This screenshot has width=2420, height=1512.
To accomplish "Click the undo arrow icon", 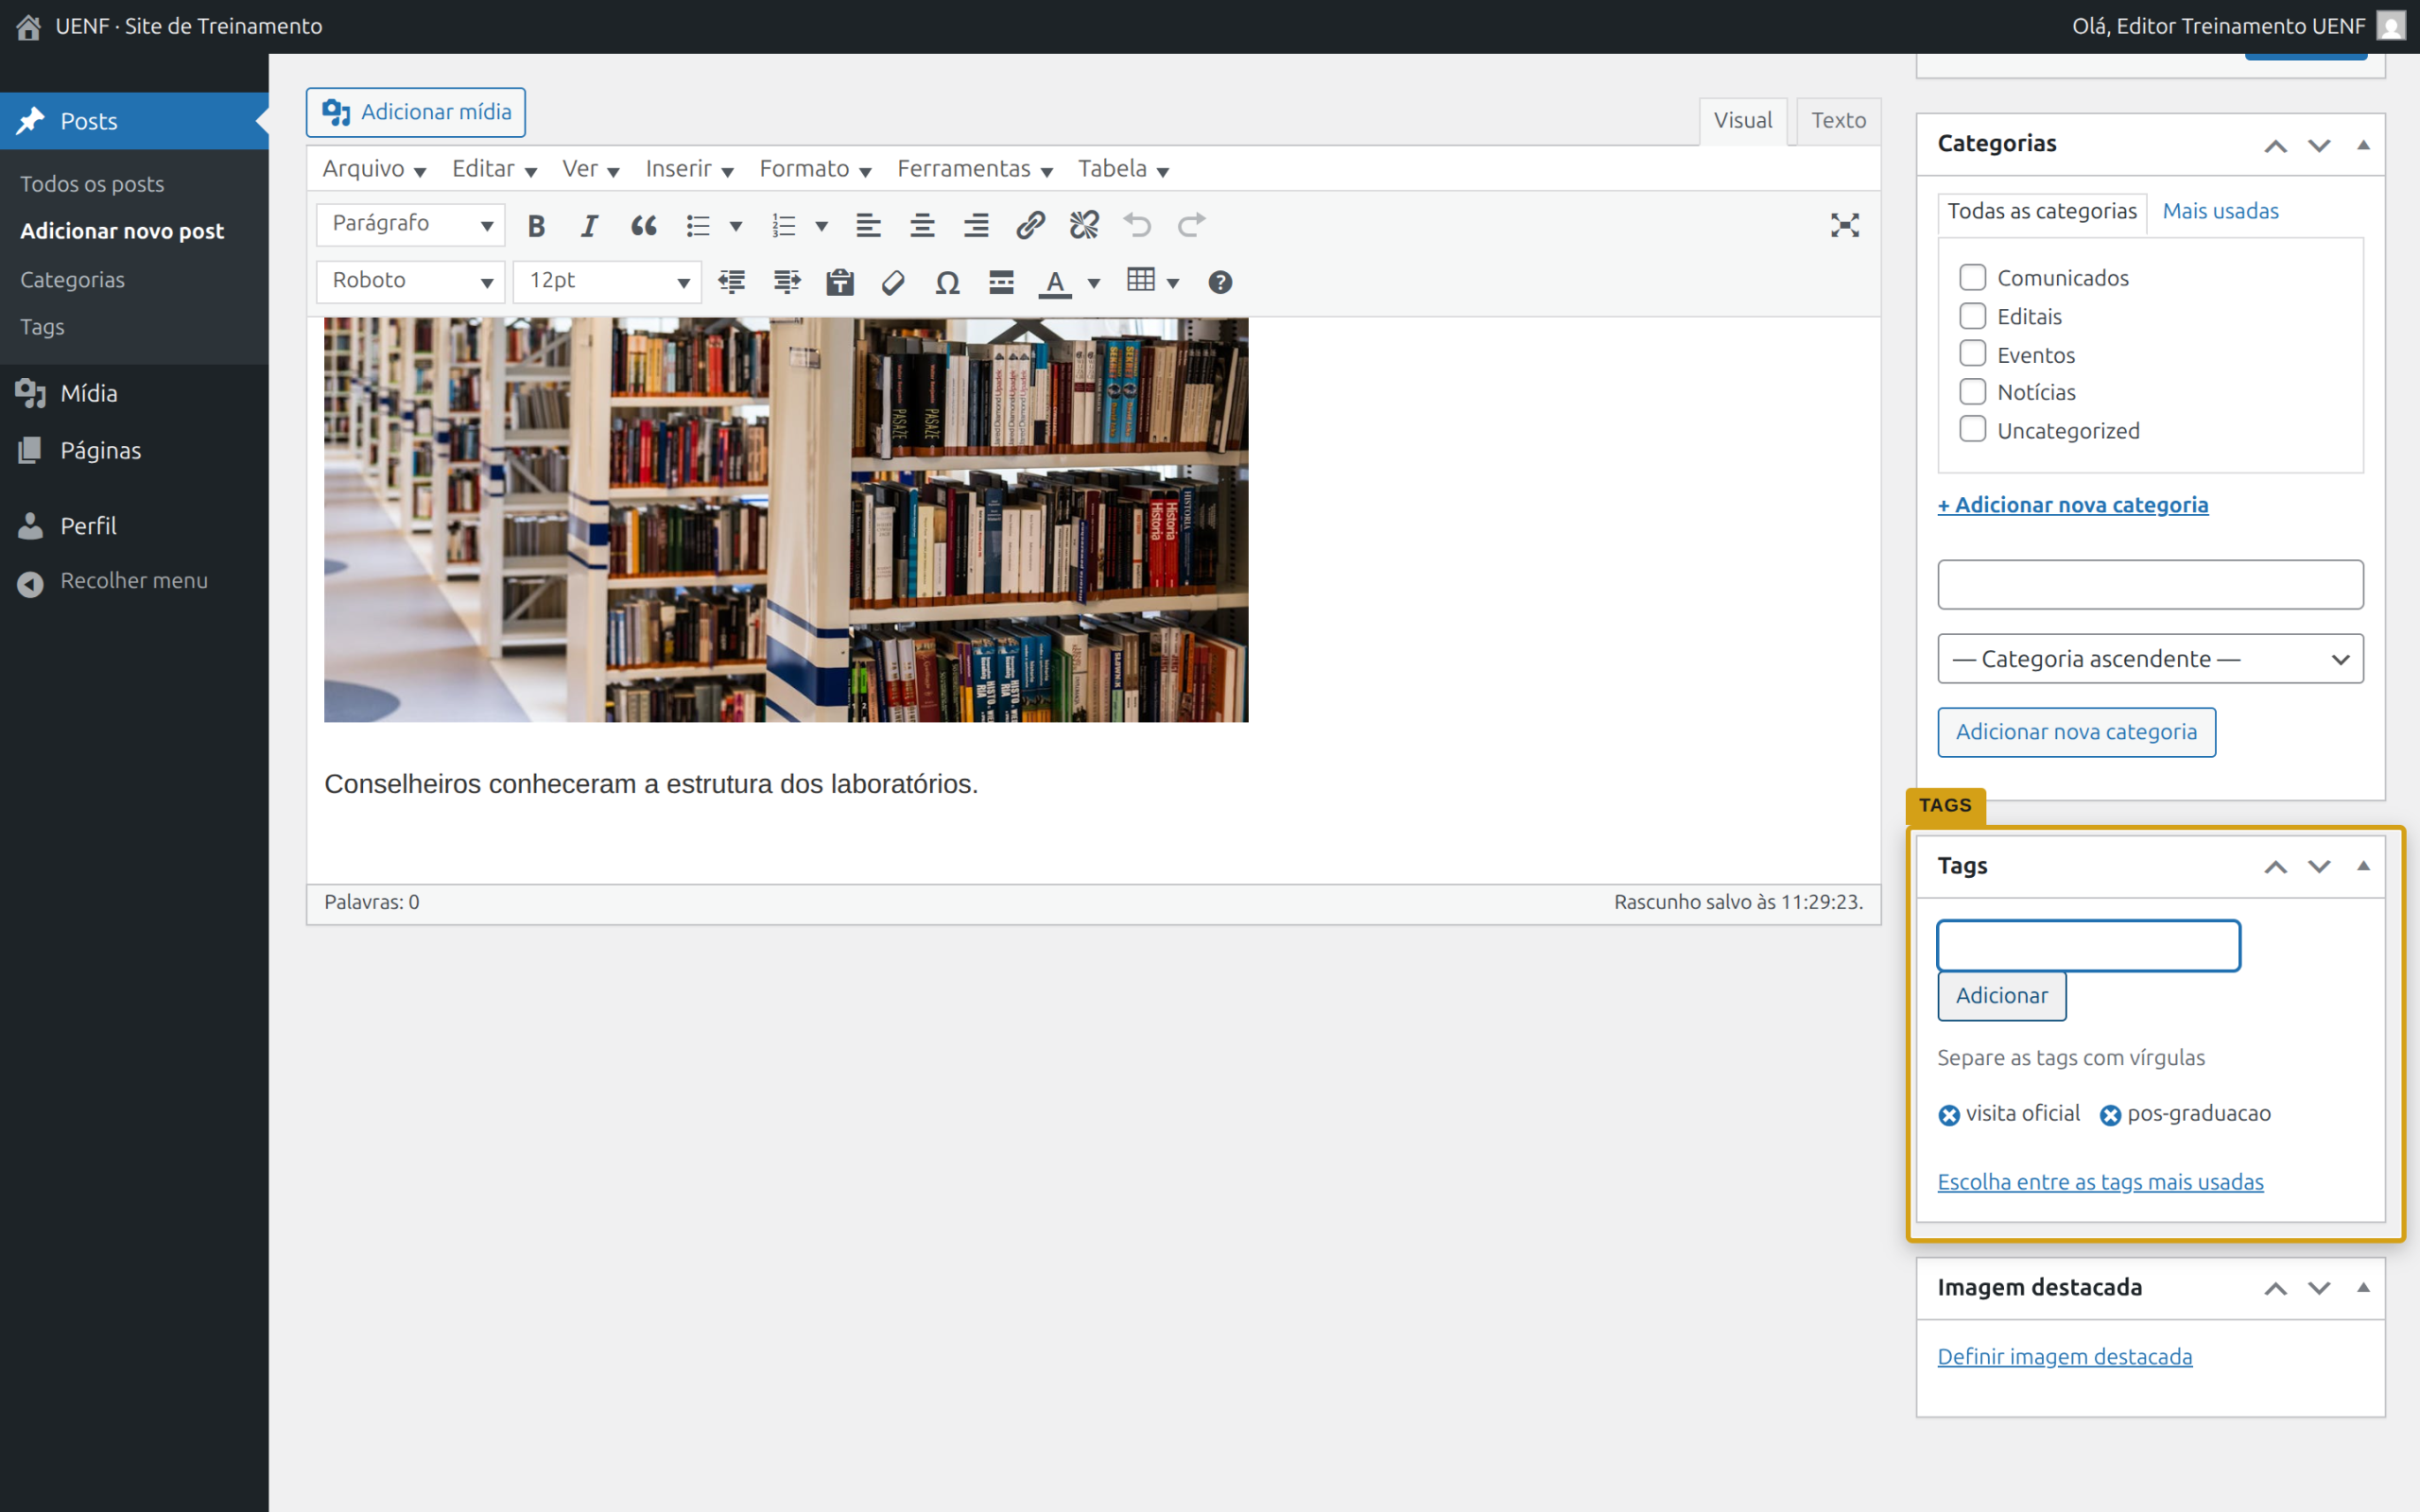I will point(1137,226).
